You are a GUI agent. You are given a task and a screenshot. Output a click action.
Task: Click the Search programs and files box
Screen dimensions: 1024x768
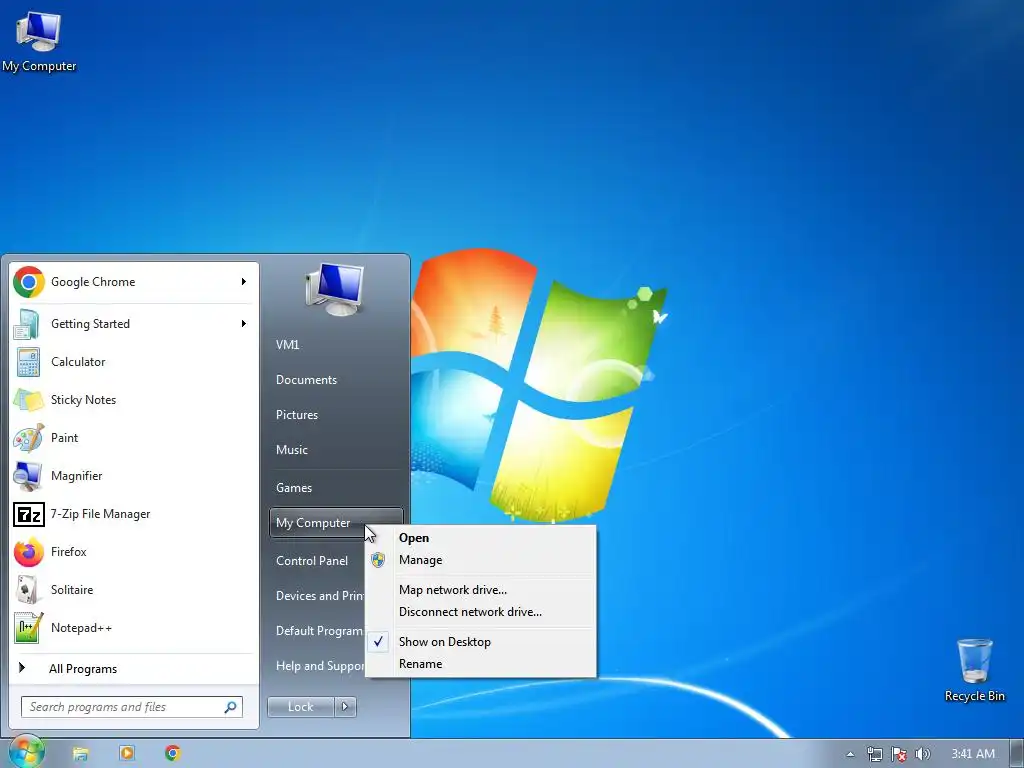pos(132,707)
